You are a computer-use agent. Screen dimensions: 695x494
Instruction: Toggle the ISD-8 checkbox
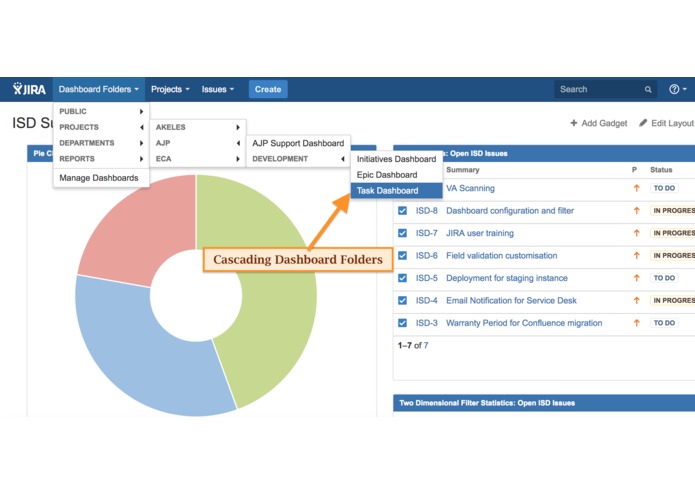(402, 210)
